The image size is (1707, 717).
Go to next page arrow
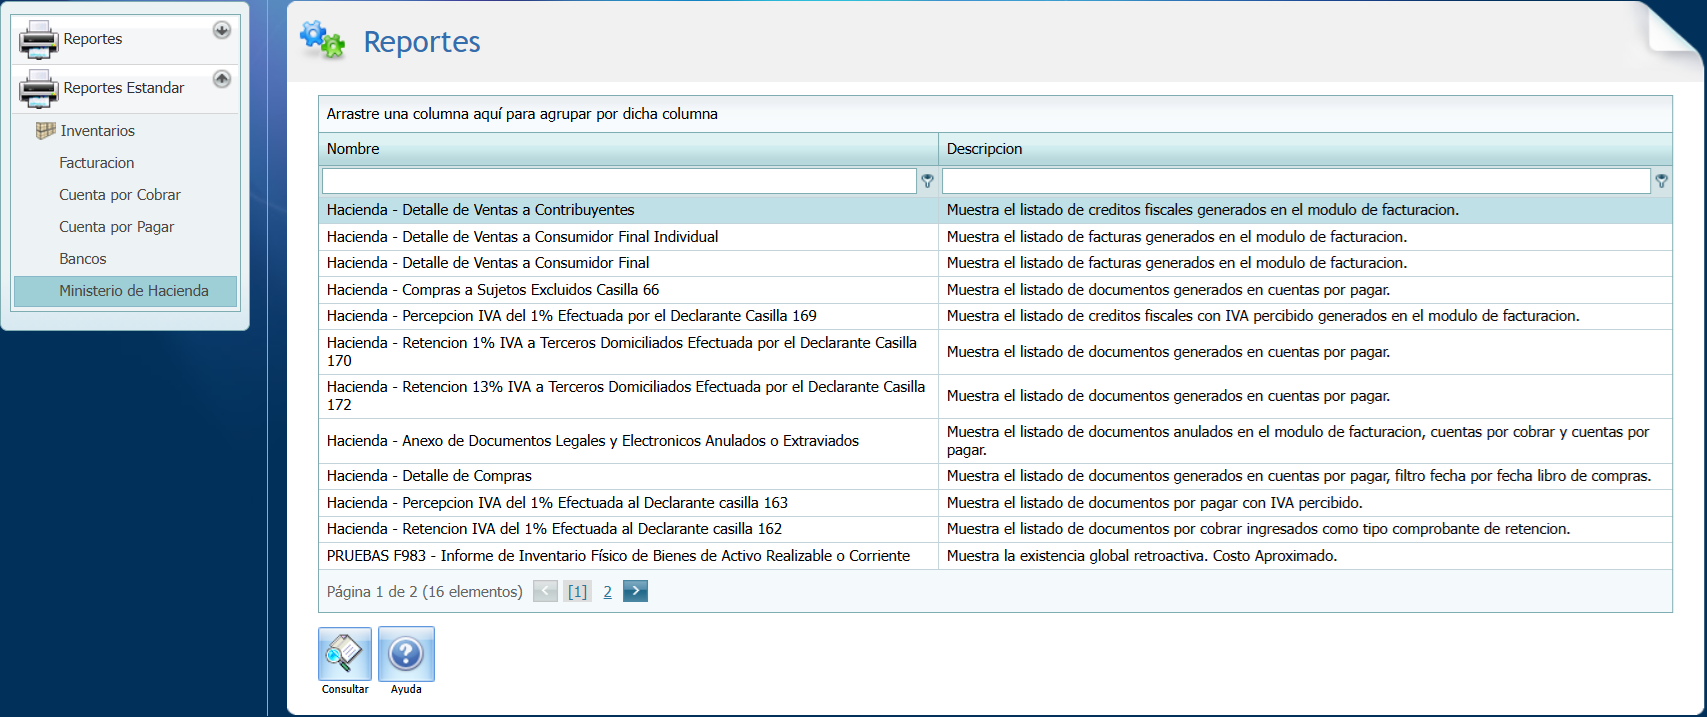coord(635,591)
